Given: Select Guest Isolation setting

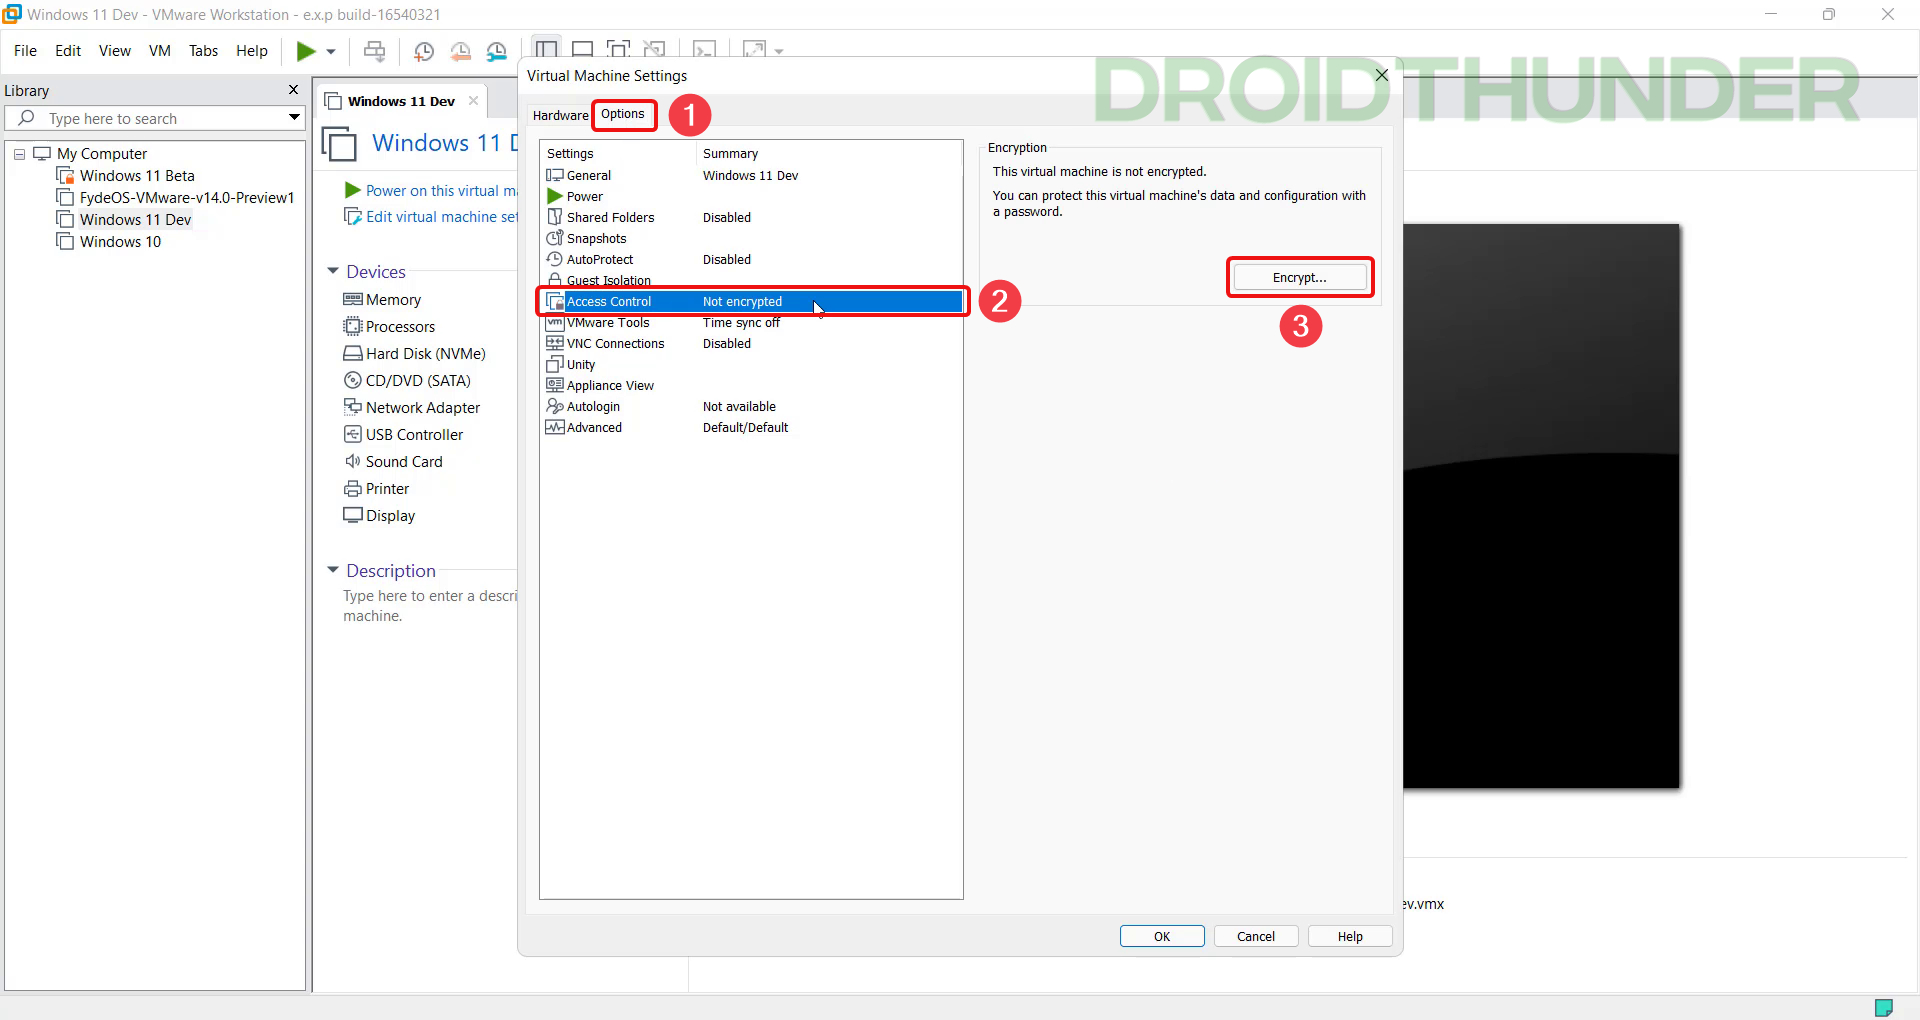Looking at the screenshot, I should pos(608,281).
